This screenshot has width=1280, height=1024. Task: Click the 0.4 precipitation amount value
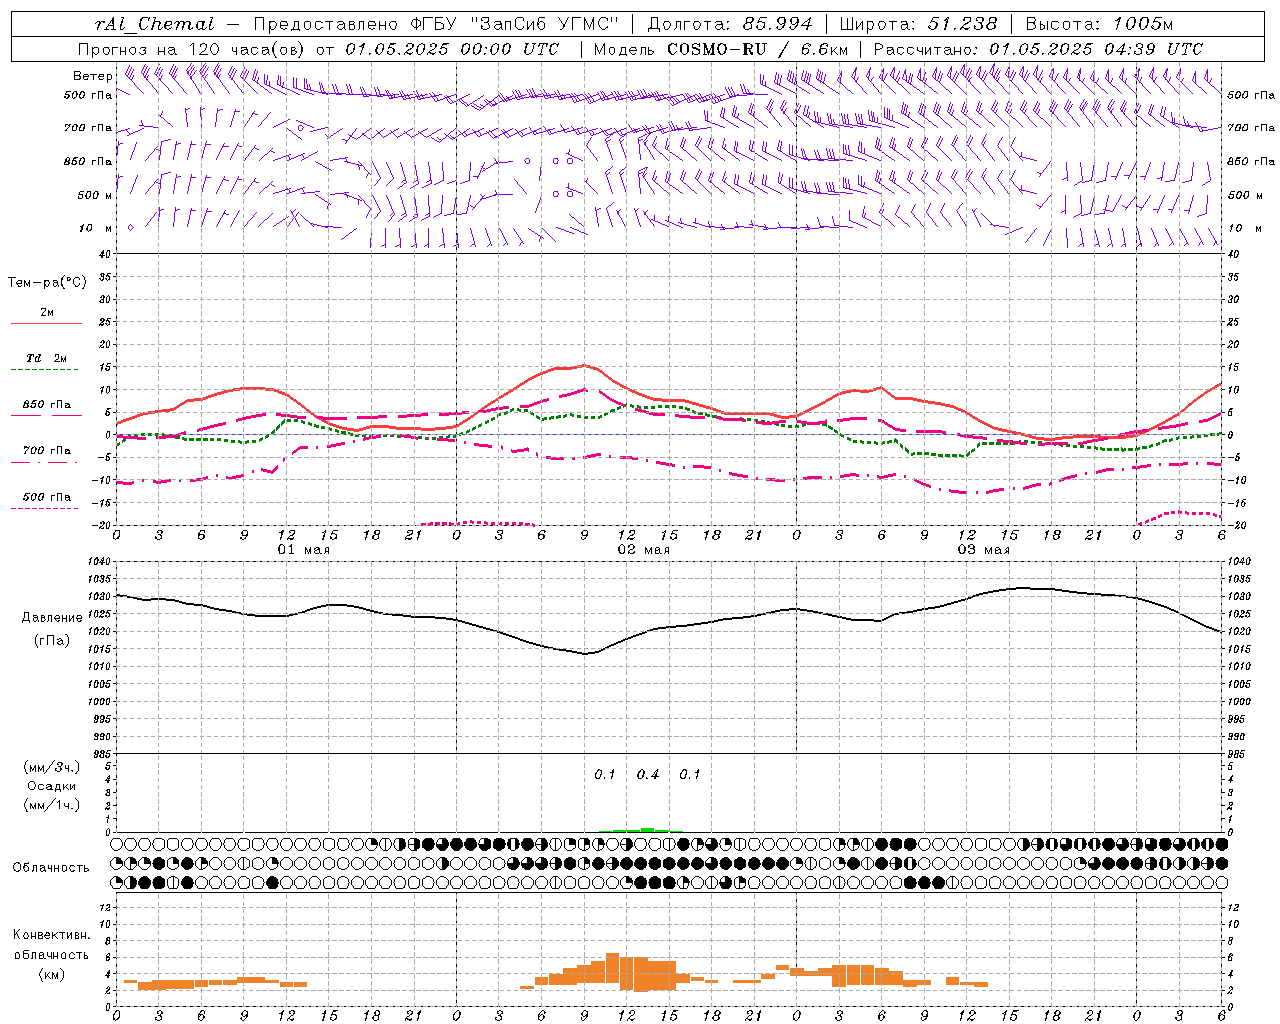648,775
